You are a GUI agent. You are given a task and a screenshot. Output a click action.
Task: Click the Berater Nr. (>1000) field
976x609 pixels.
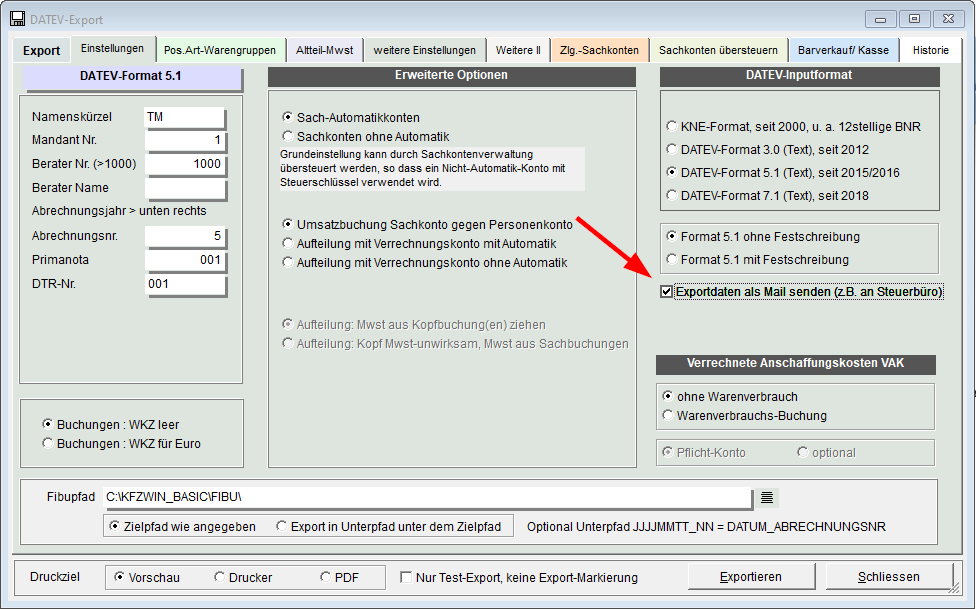pyautogui.click(x=185, y=164)
